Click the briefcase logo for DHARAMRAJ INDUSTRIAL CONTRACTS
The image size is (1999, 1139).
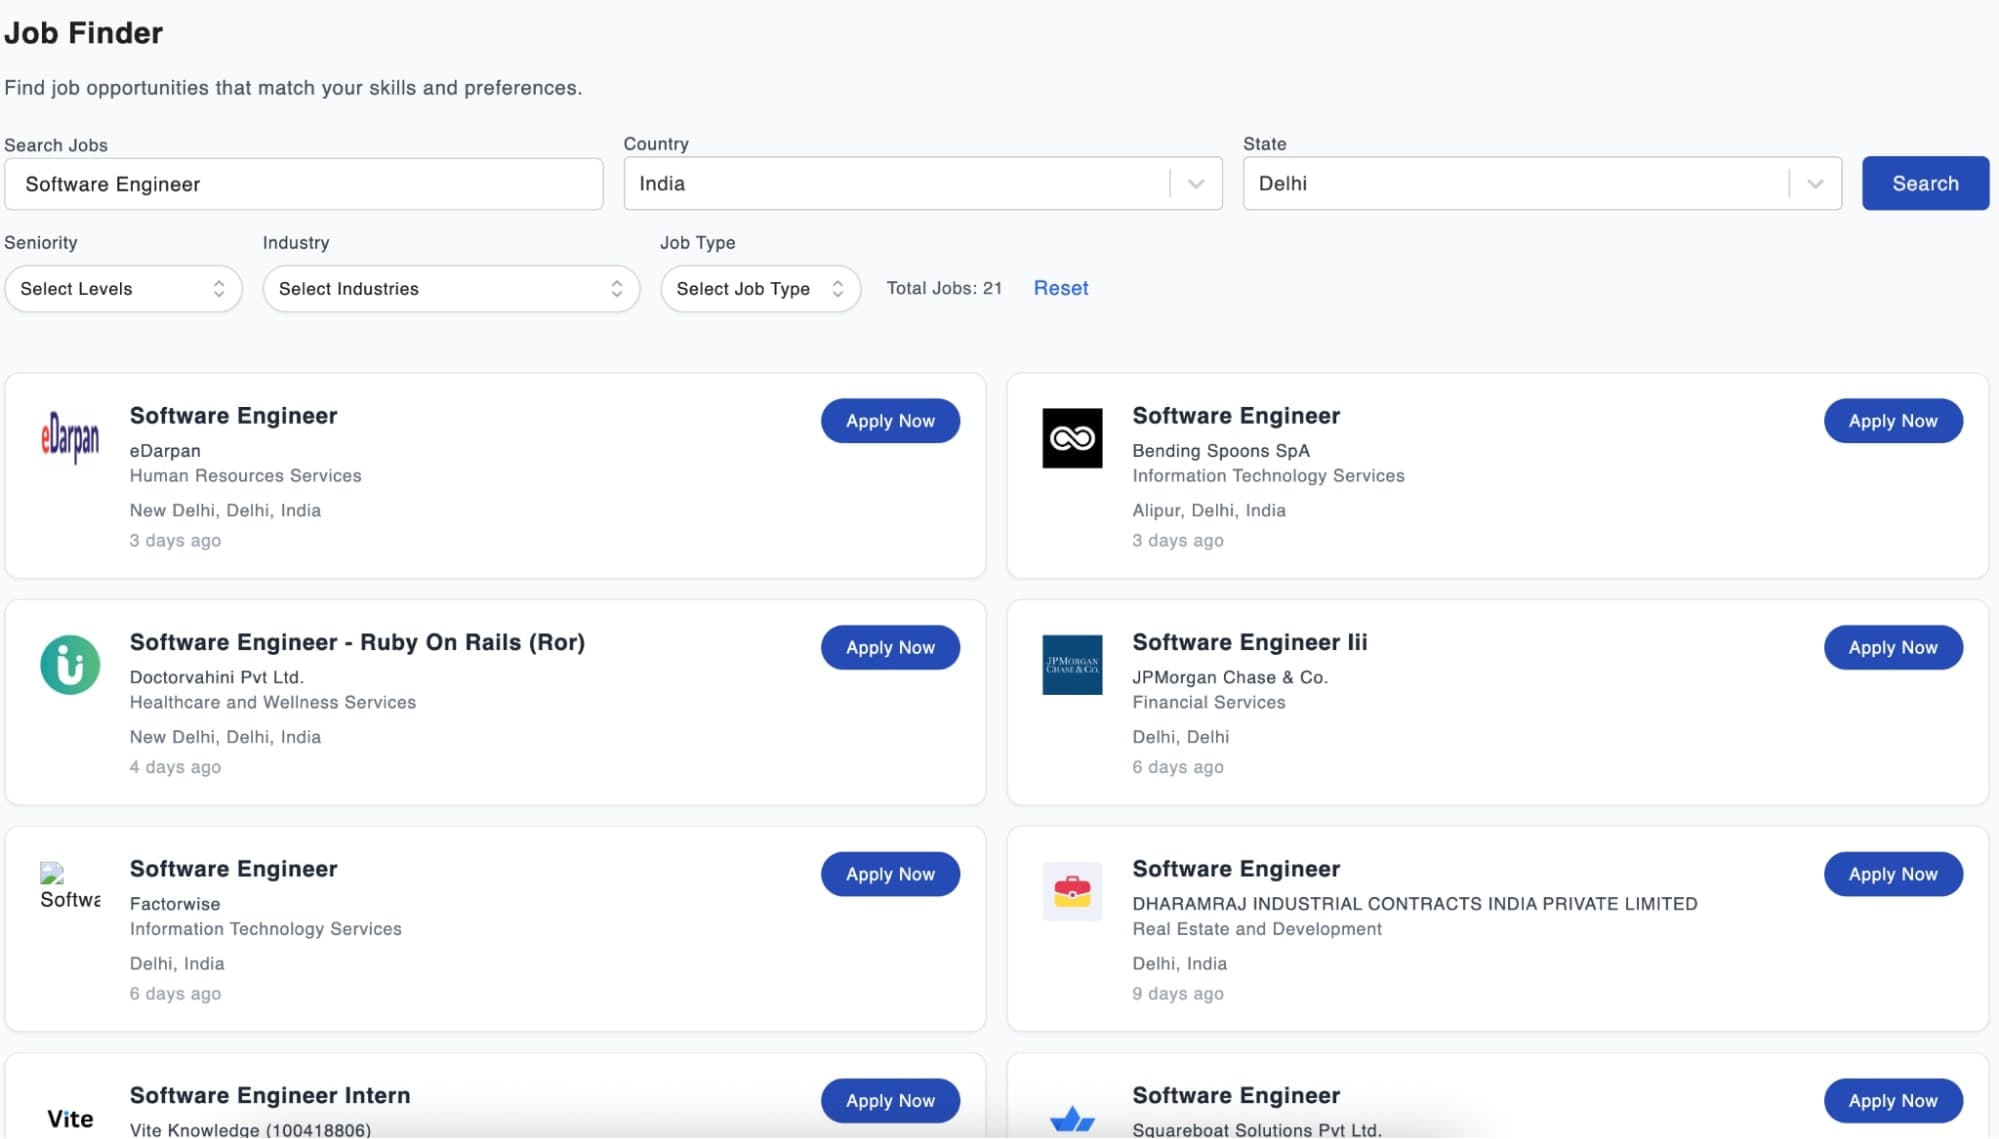click(x=1073, y=890)
